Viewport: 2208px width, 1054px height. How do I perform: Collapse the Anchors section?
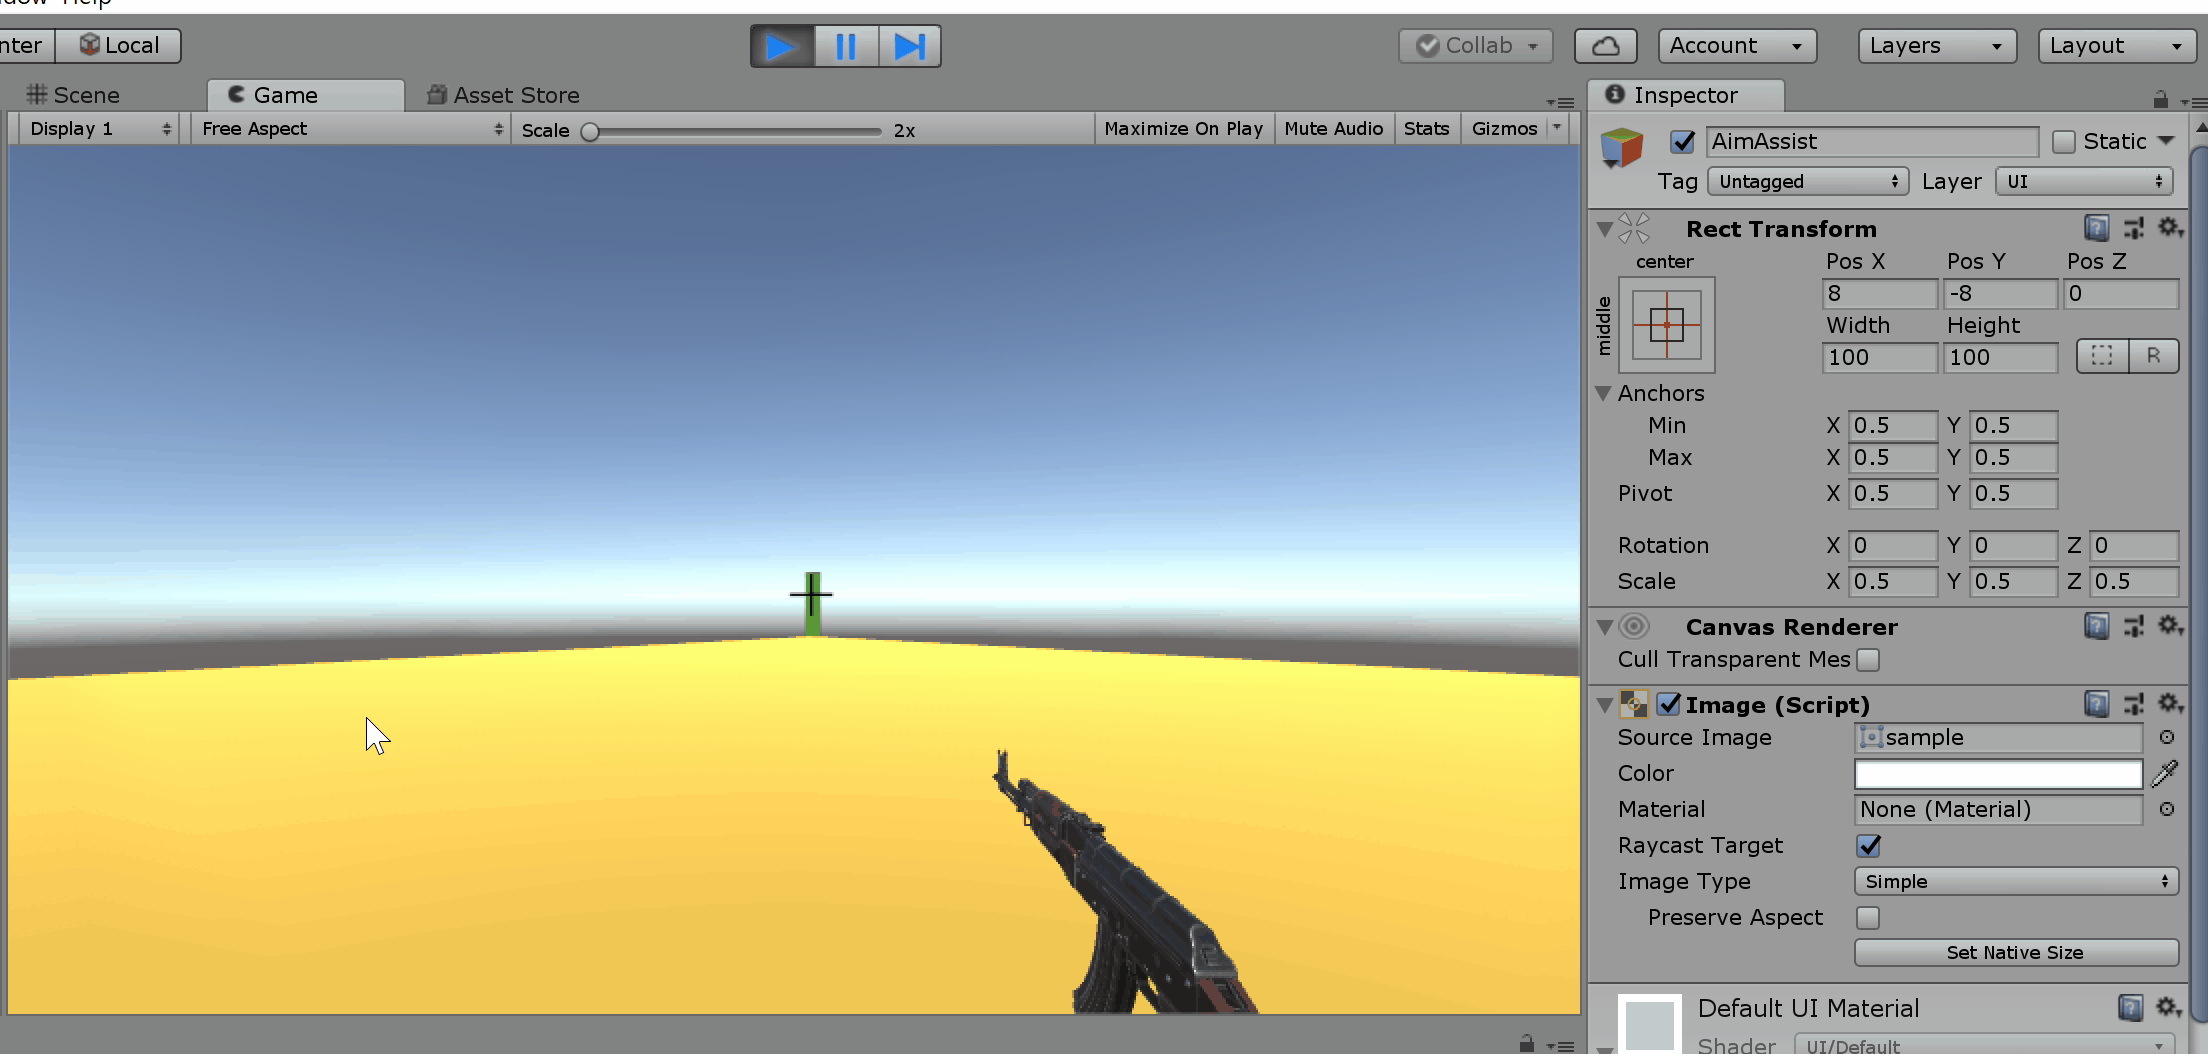[1603, 393]
